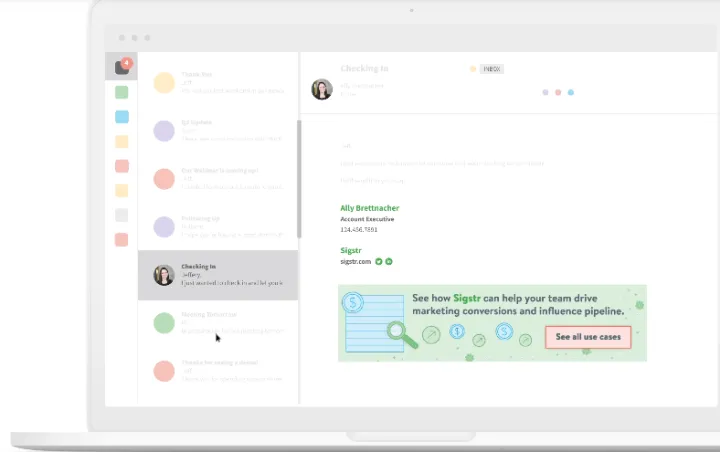The height and width of the screenshot is (452, 720).
Task: Click the Sigstr banner headline text
Action: (x=518, y=305)
